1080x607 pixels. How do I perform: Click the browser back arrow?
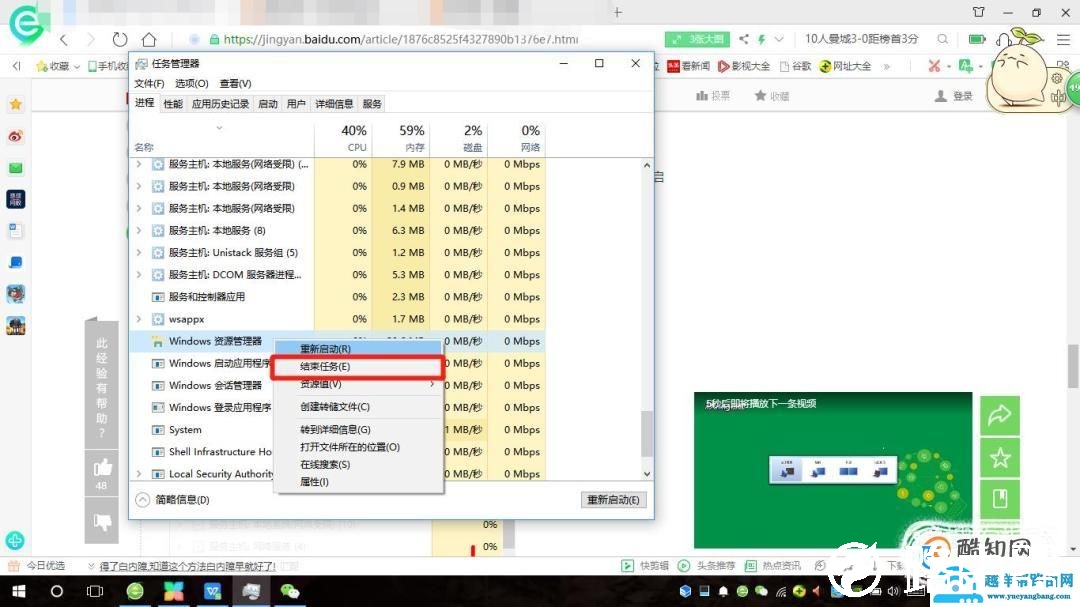tap(64, 39)
